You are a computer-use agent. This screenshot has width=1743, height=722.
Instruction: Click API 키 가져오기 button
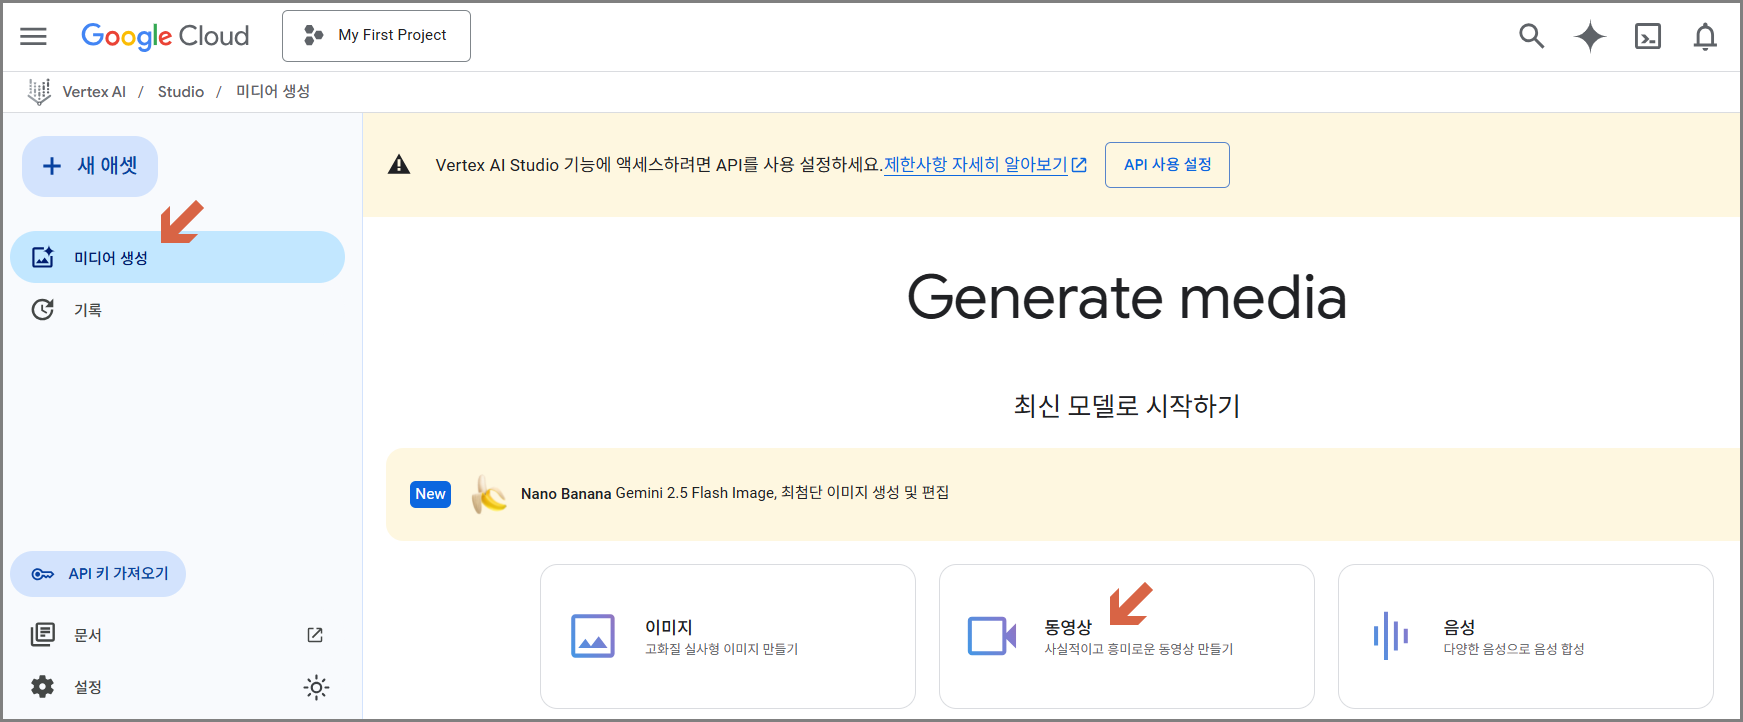pos(98,574)
